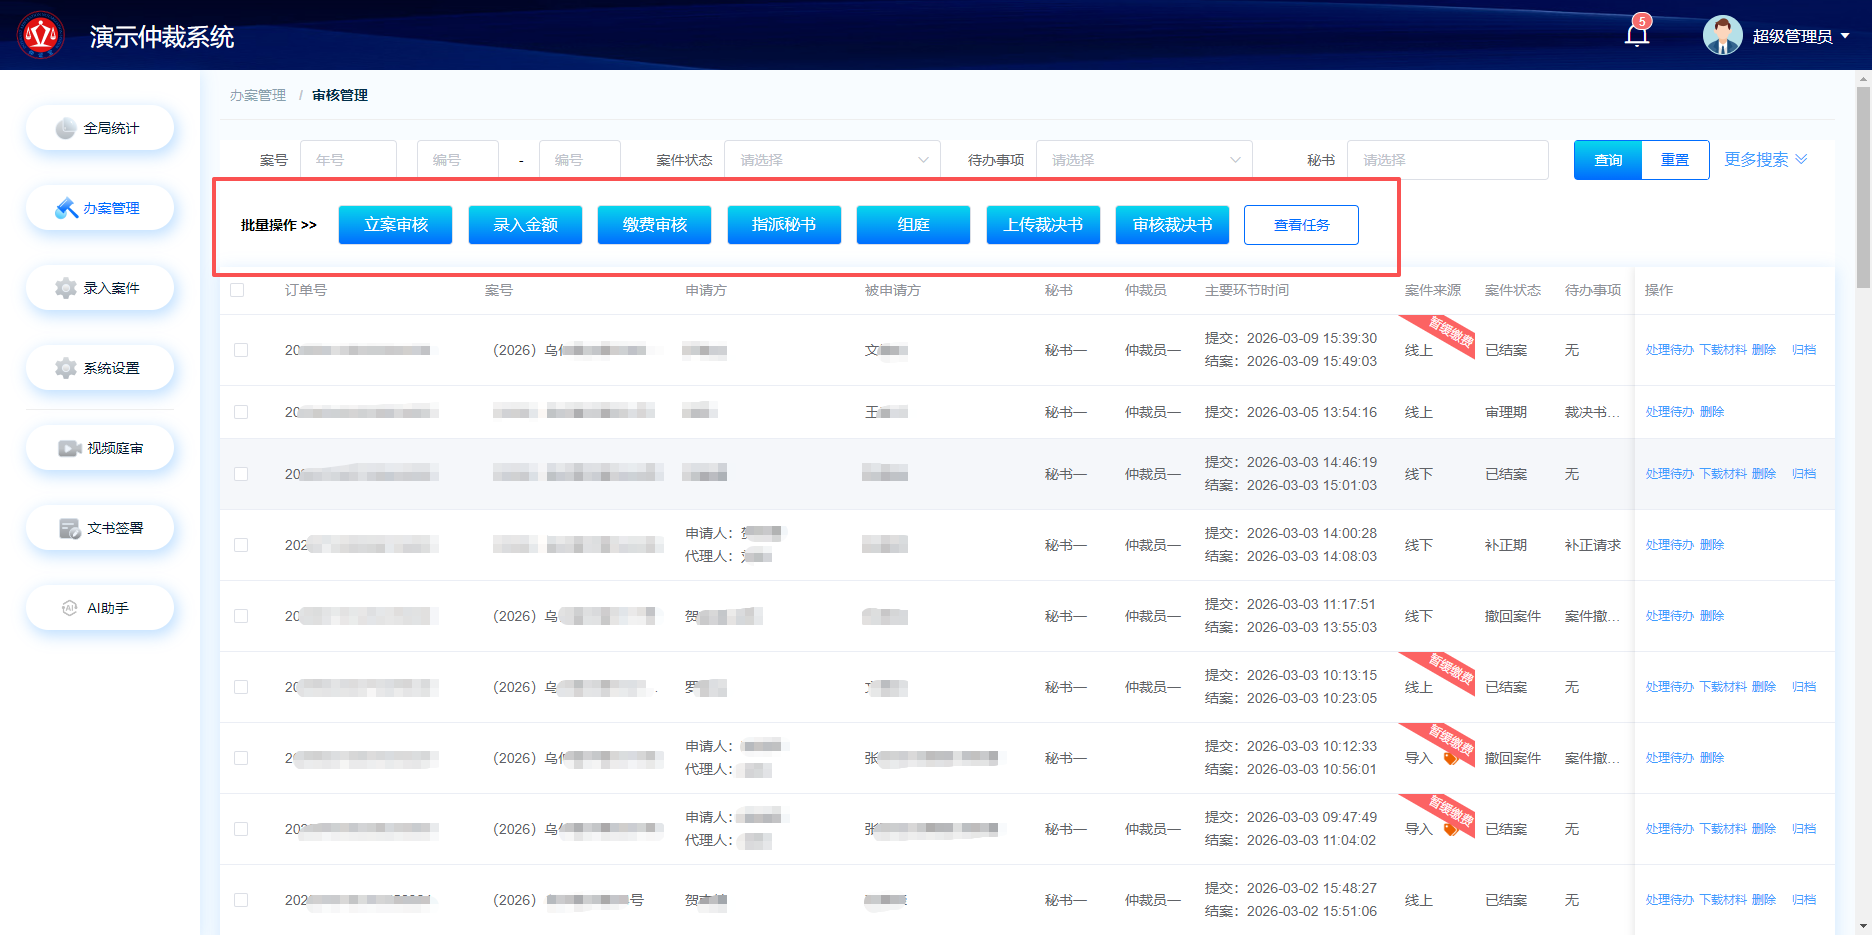
Task: Click the notification bell icon
Action: point(1636,36)
